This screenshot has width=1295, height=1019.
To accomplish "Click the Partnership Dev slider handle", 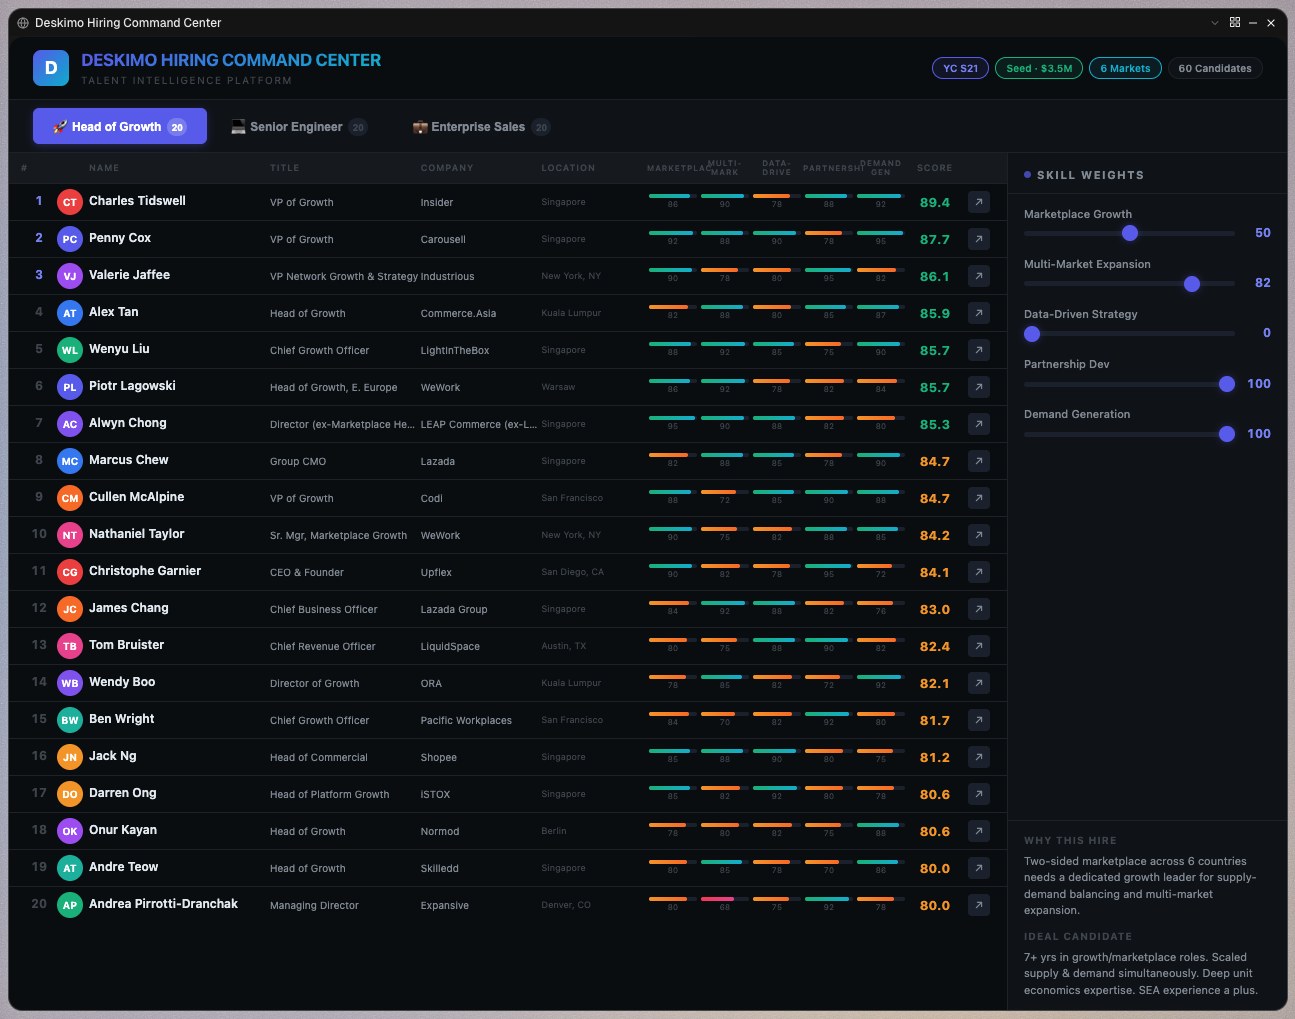I will (1227, 384).
